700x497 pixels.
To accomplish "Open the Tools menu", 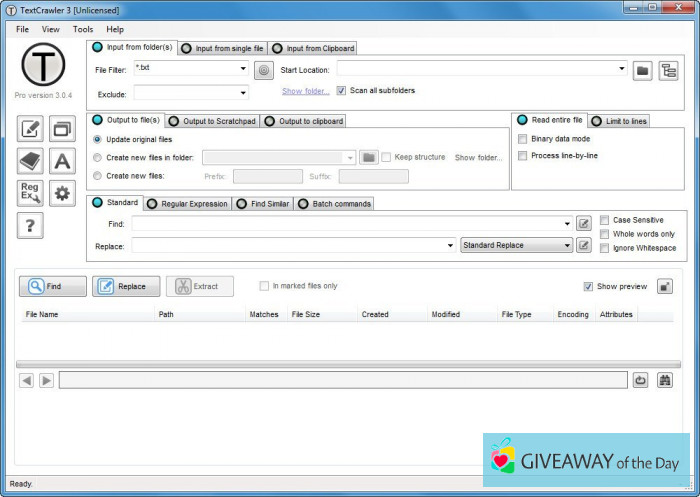I will tap(83, 29).
